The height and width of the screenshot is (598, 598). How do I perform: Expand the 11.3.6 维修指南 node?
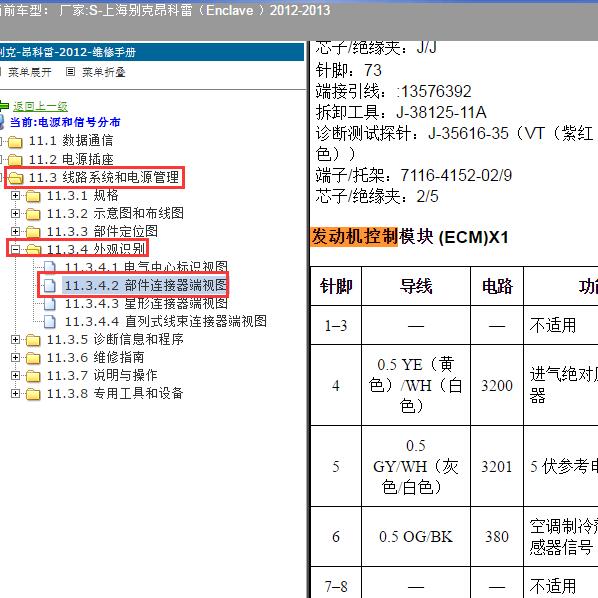15,357
